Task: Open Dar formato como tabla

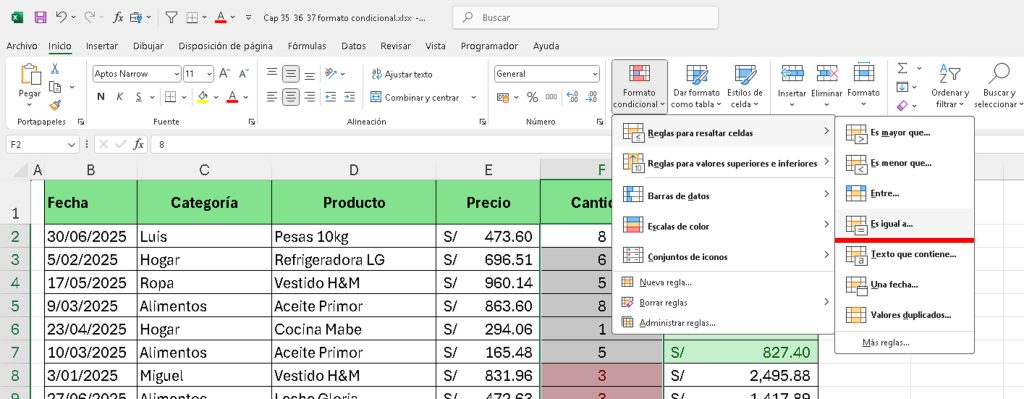Action: (696, 86)
